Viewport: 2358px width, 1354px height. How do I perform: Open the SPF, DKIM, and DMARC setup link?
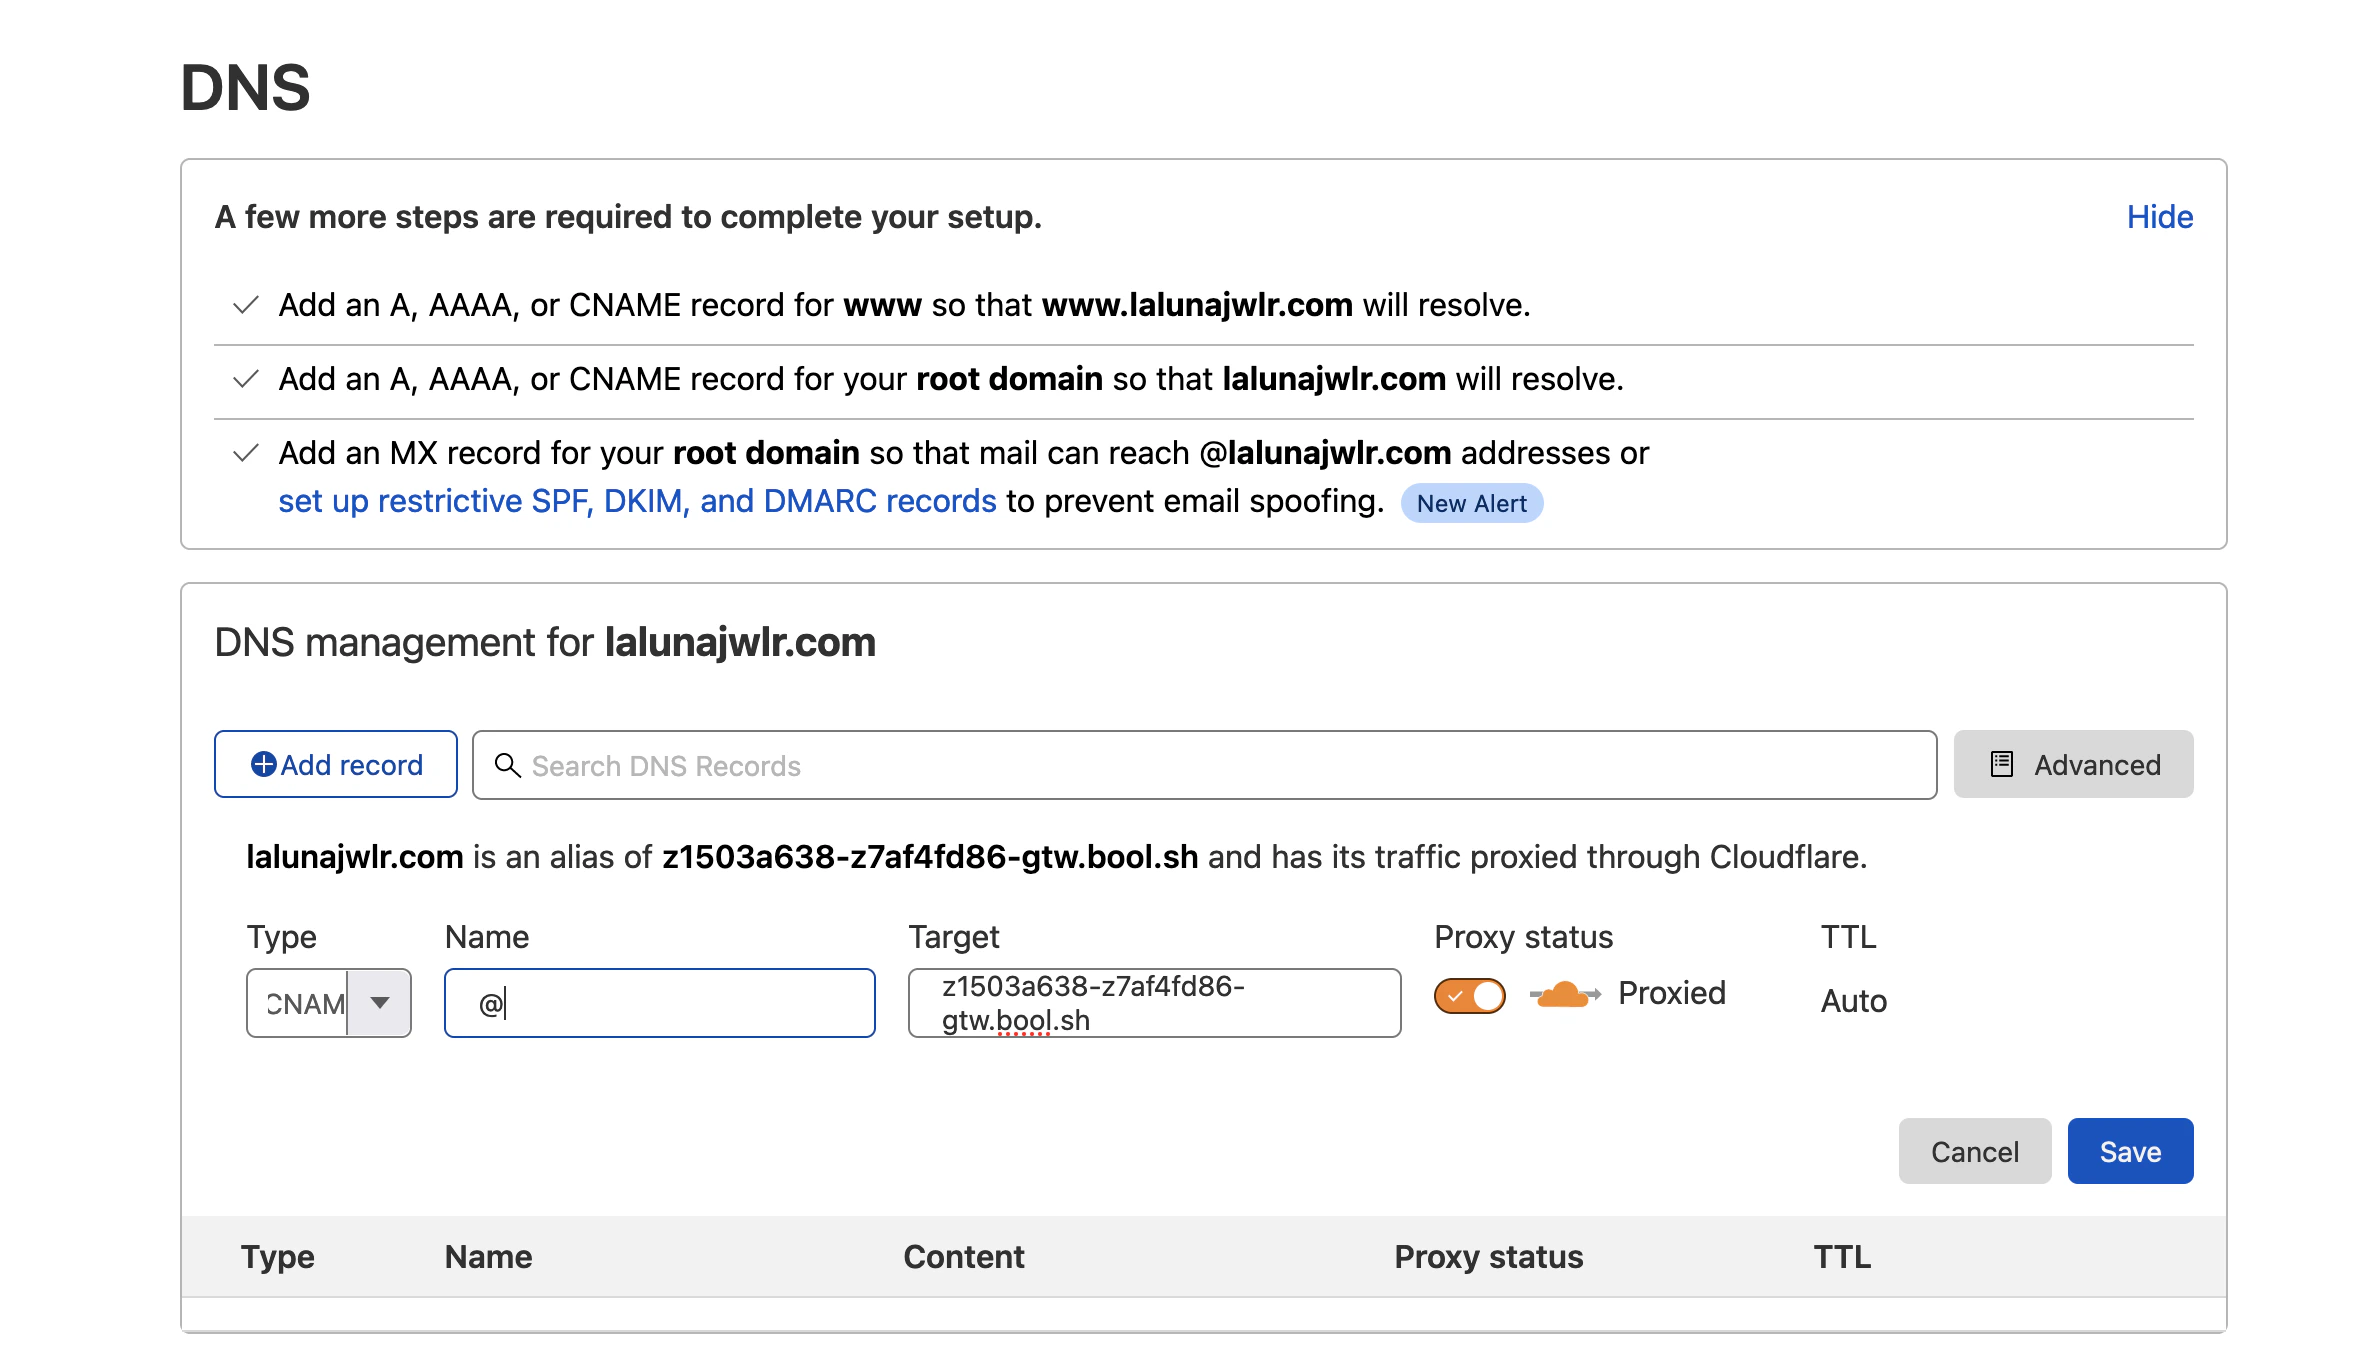(636, 500)
